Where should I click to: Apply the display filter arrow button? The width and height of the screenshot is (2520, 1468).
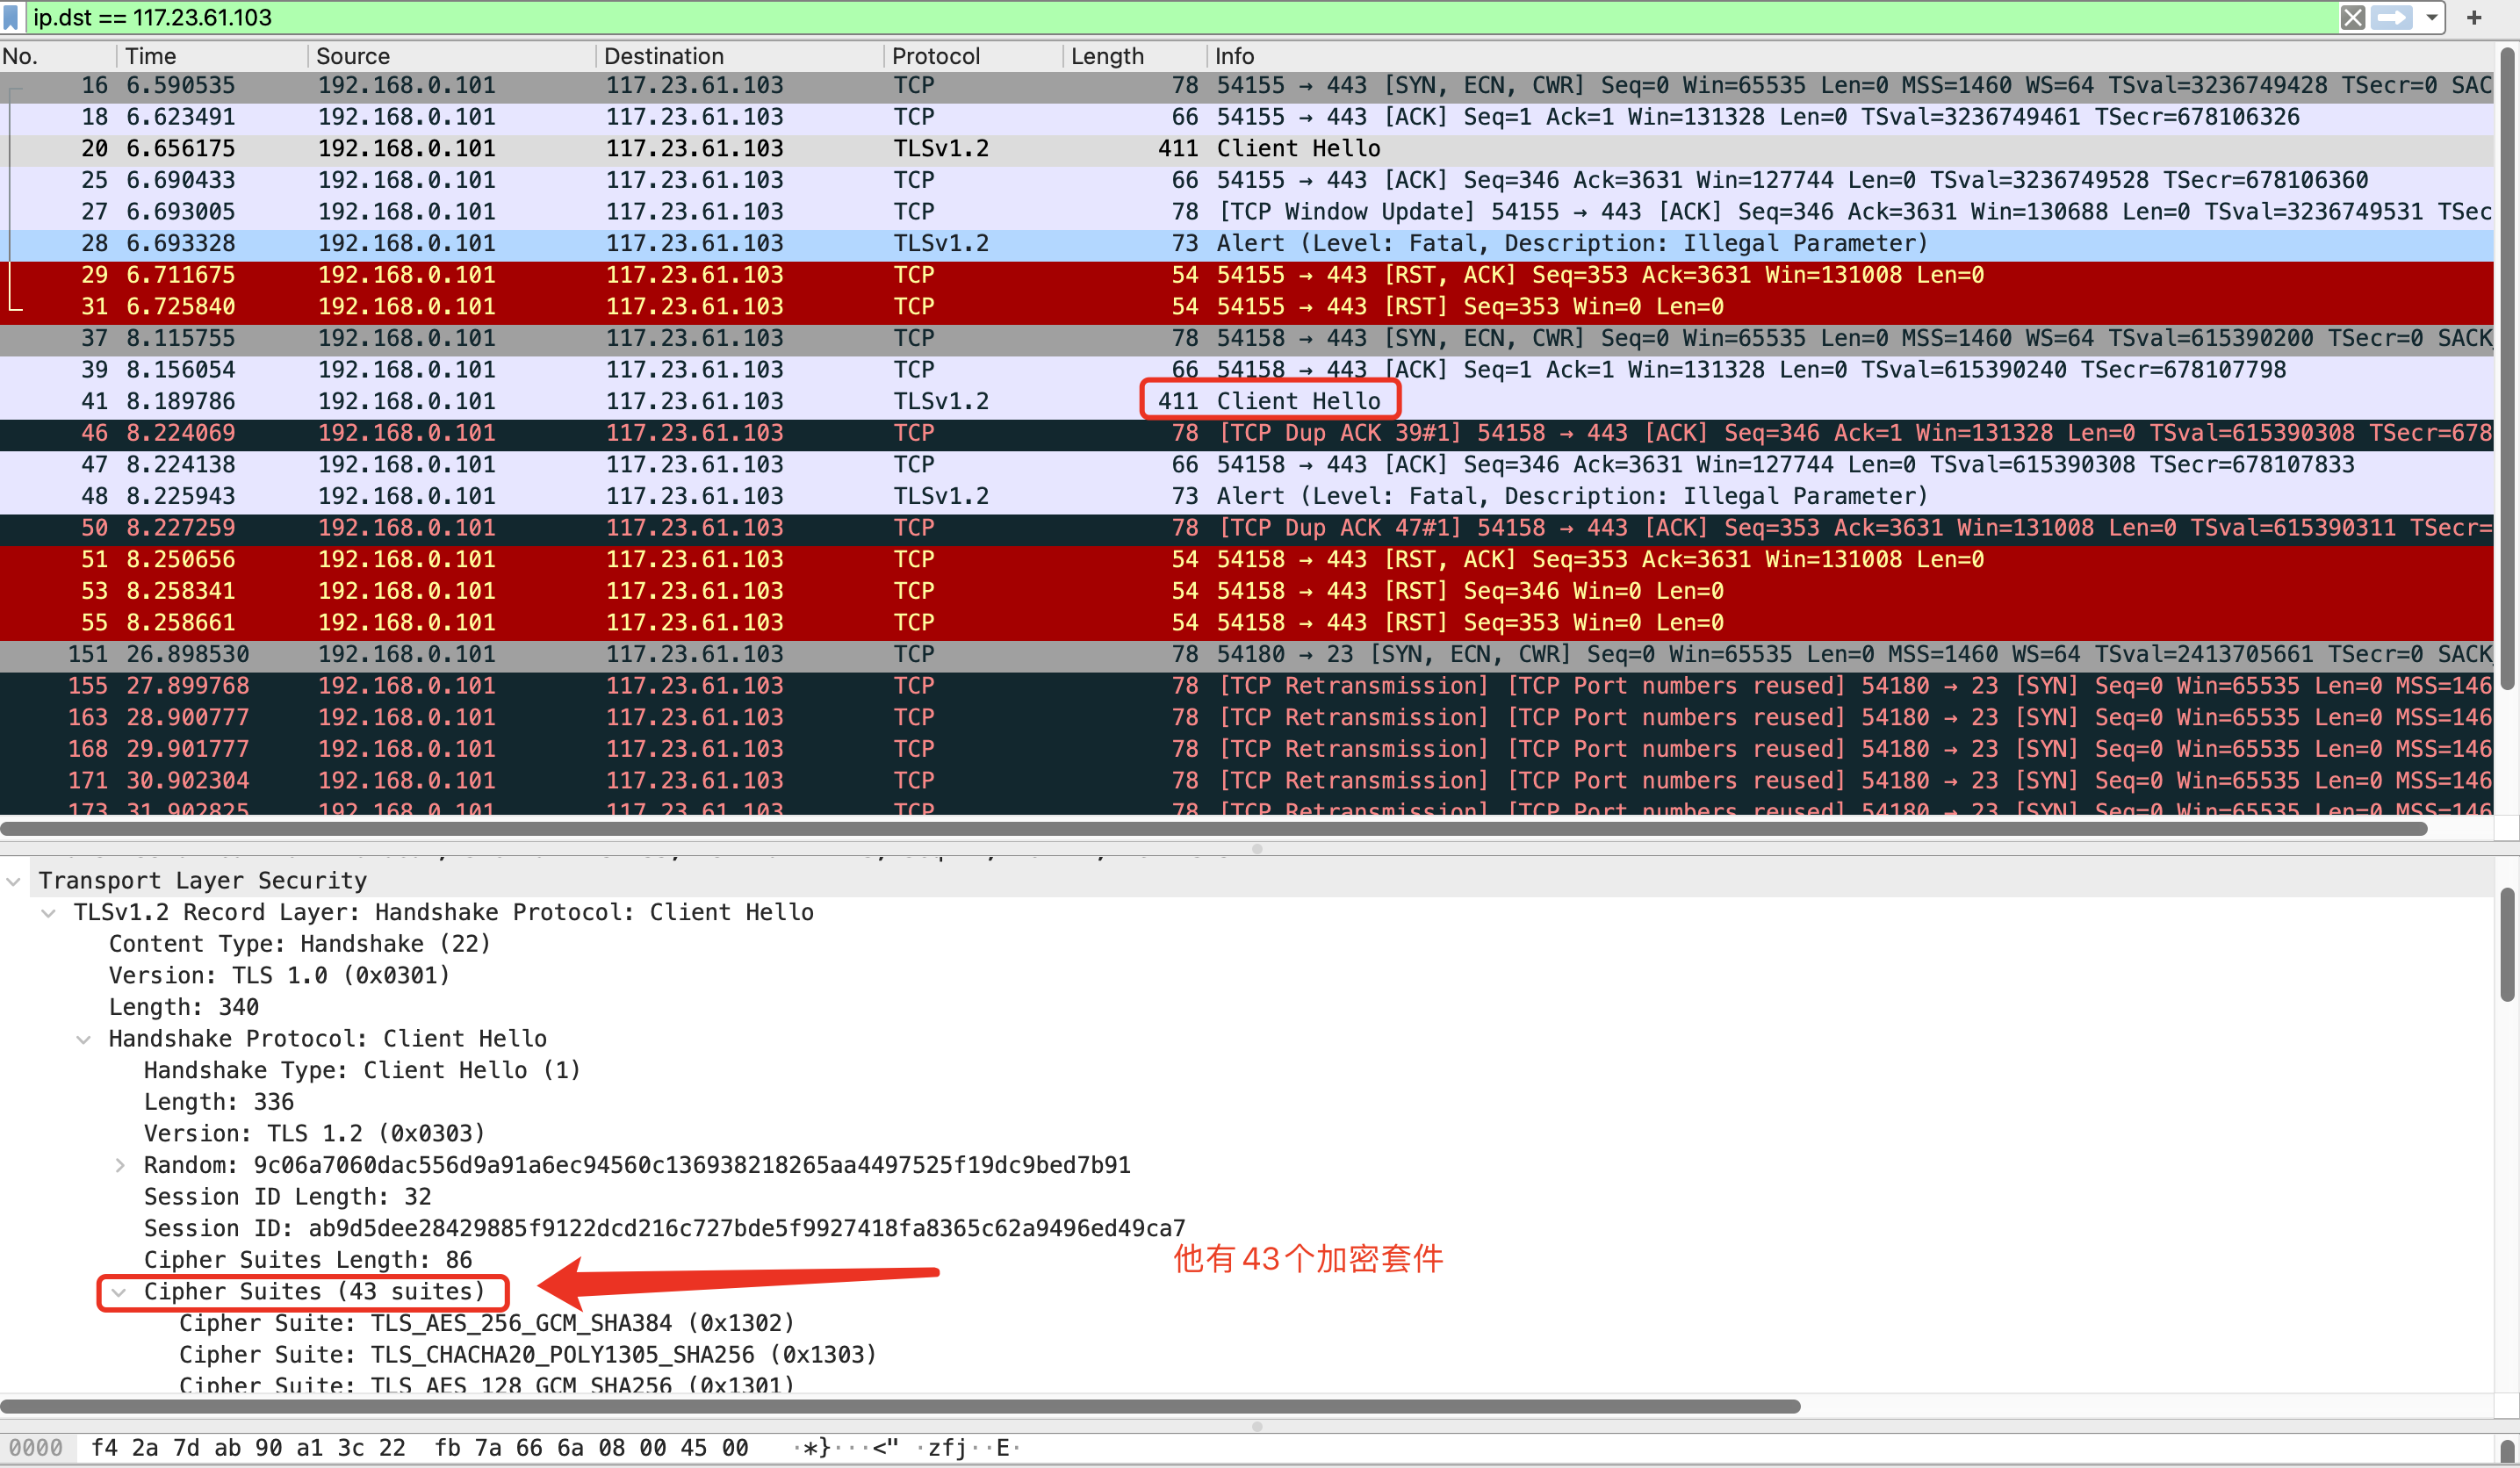pos(2391,17)
